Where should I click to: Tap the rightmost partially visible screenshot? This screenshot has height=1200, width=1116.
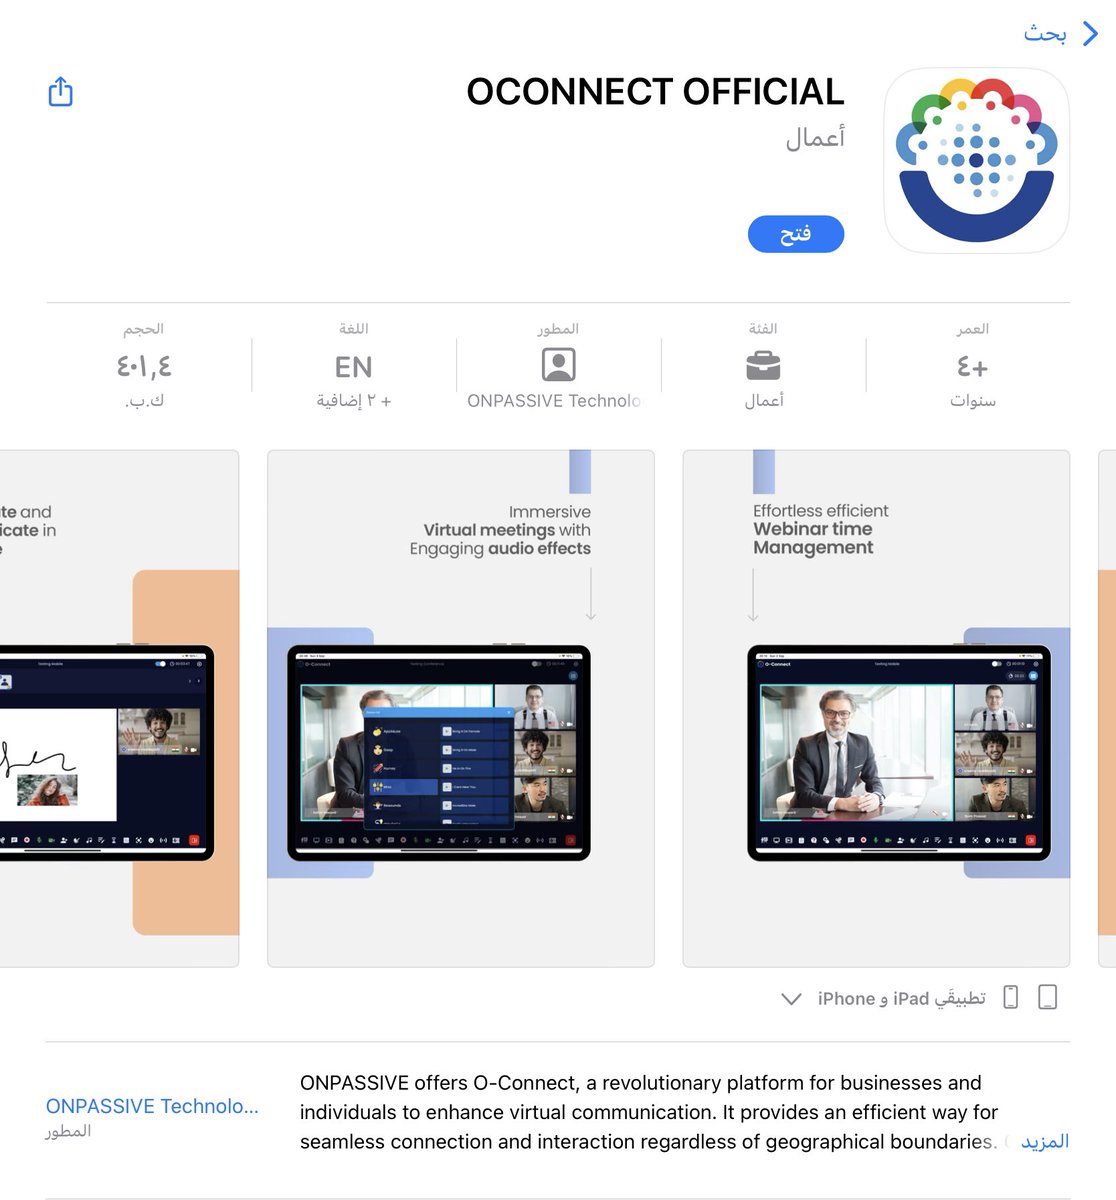(1105, 708)
